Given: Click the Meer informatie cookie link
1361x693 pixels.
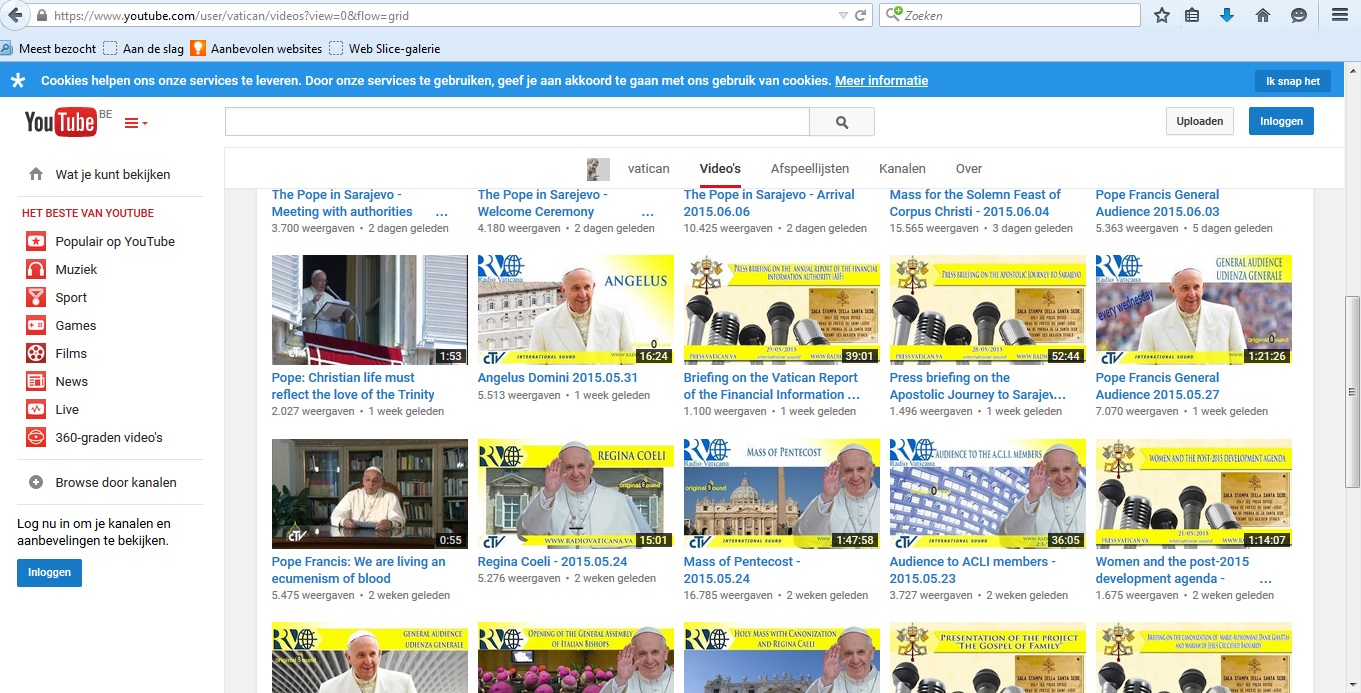Looking at the screenshot, I should point(881,81).
